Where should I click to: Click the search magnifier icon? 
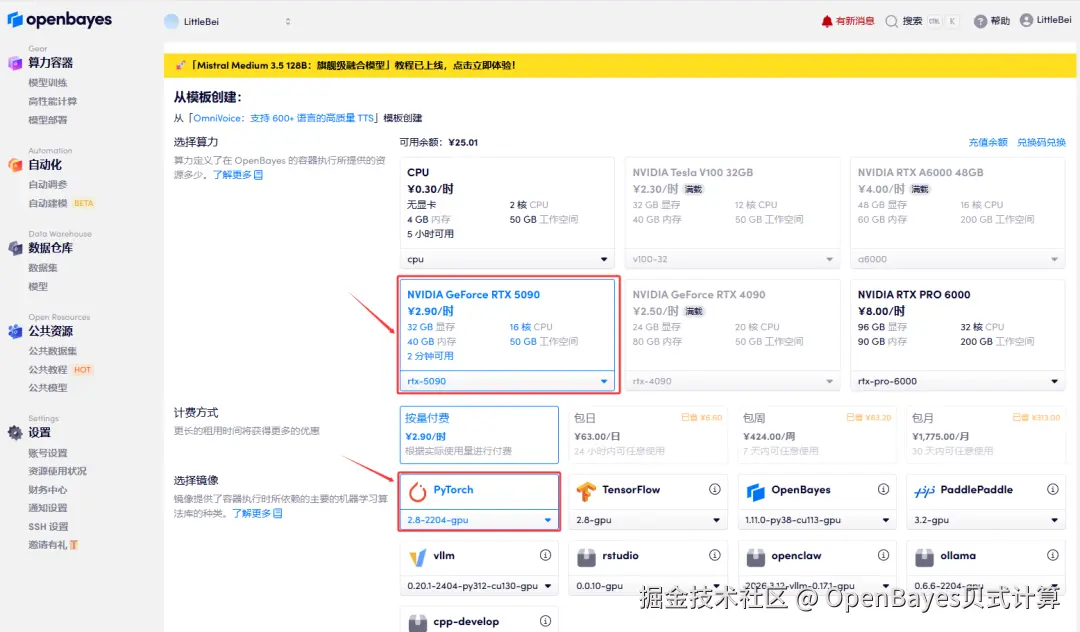891,21
